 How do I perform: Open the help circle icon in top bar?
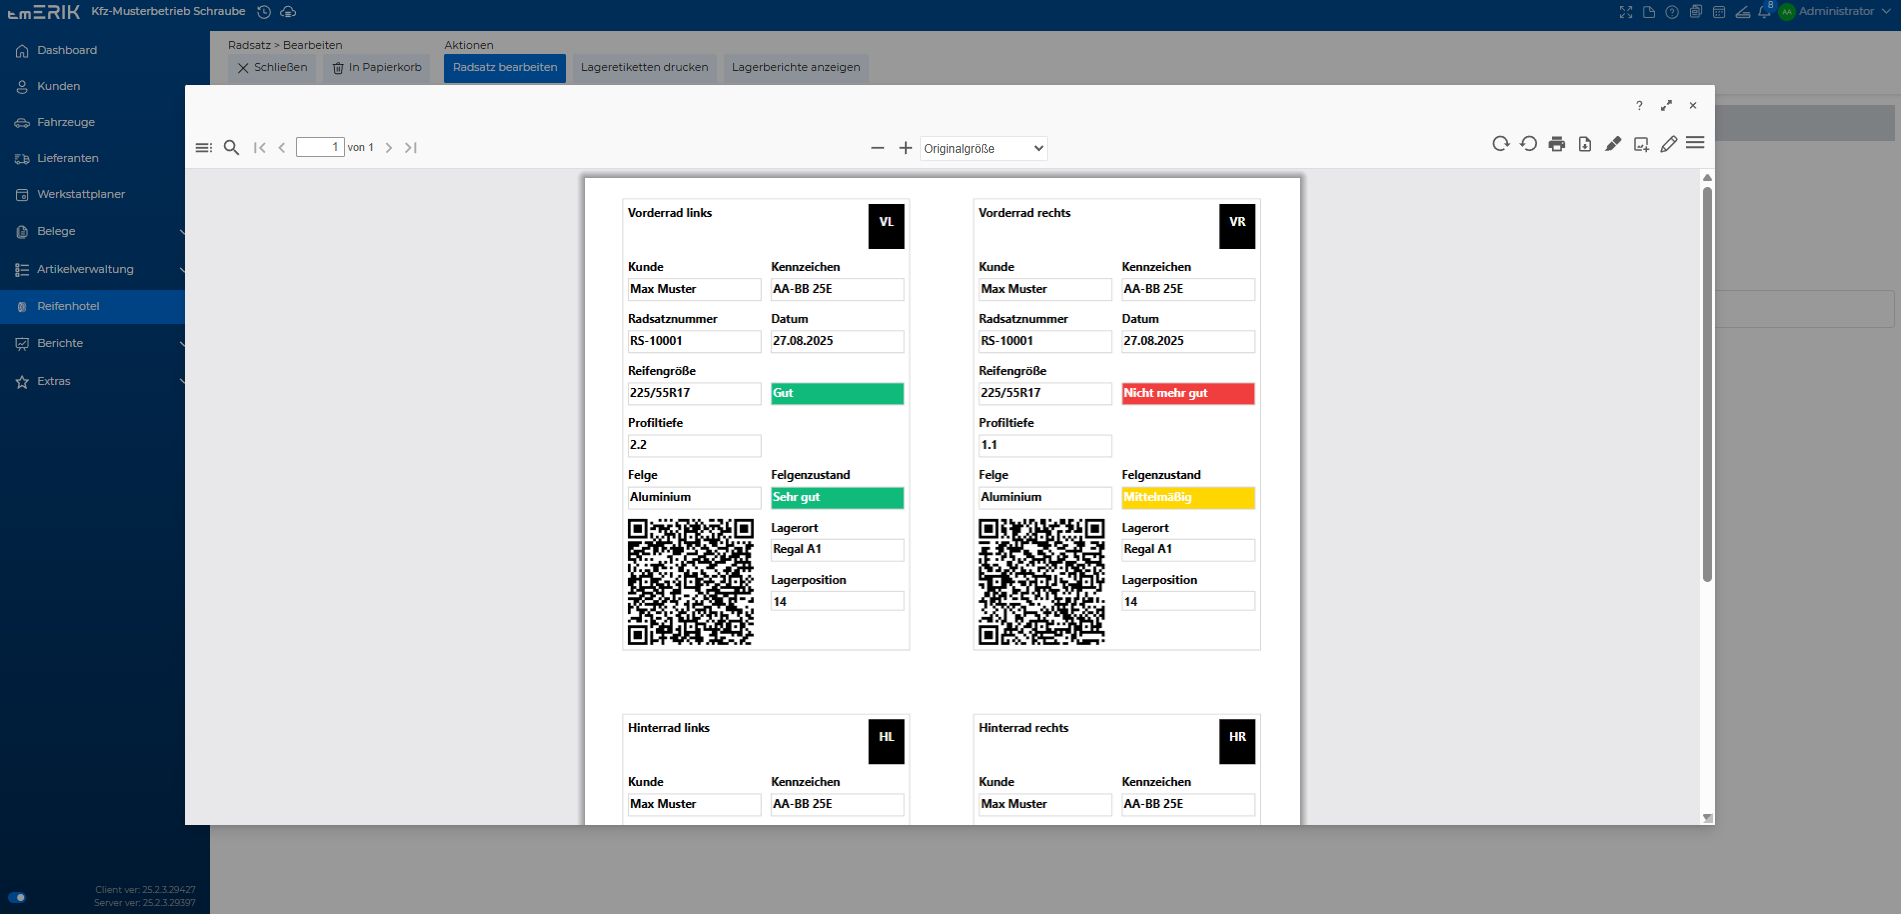click(1672, 12)
